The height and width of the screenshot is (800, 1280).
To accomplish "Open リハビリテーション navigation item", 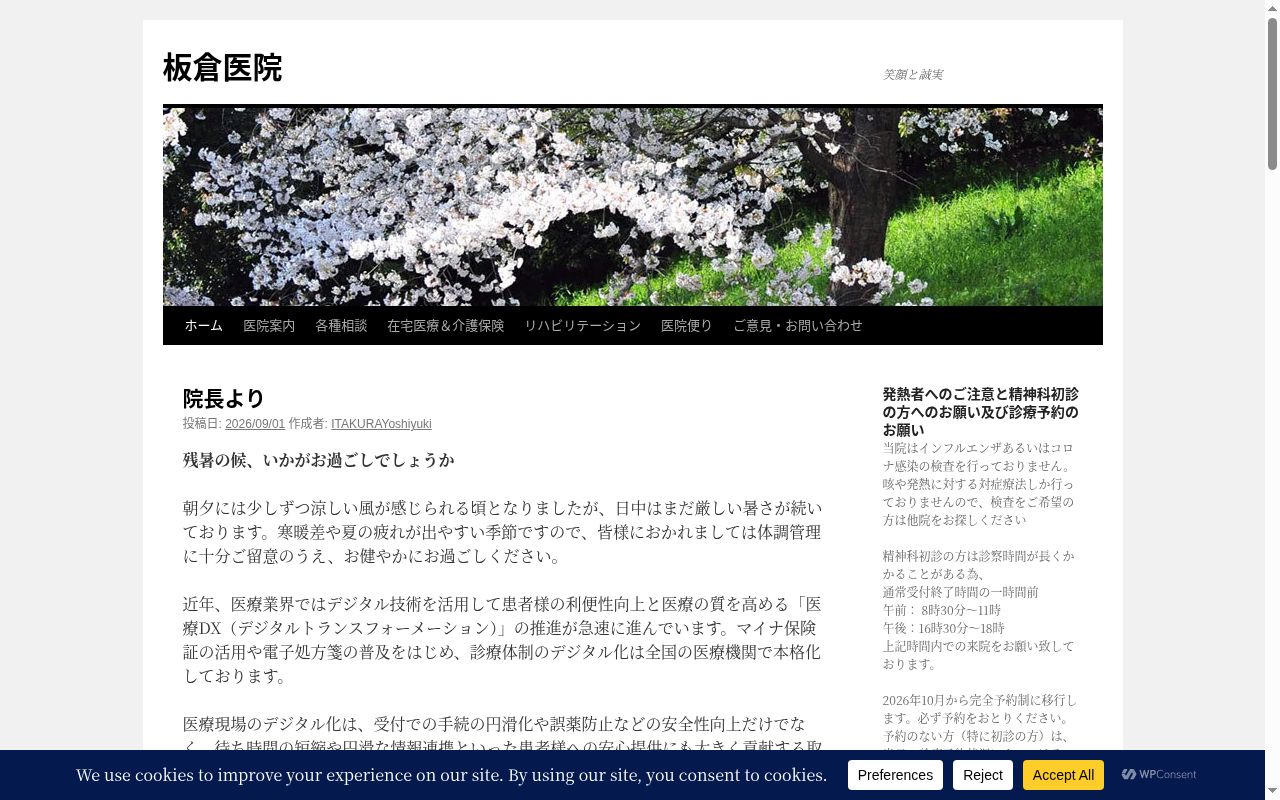I will coord(583,326).
